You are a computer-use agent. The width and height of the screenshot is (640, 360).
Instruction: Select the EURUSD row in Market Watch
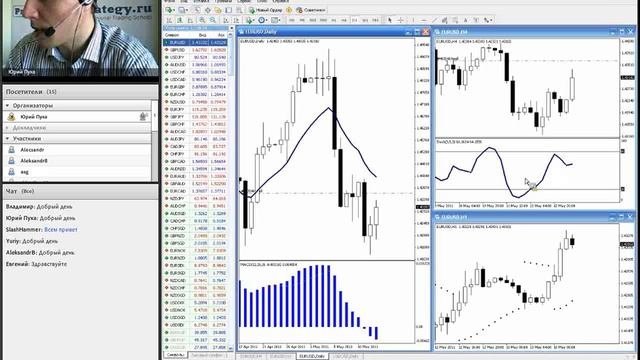click(x=196, y=42)
